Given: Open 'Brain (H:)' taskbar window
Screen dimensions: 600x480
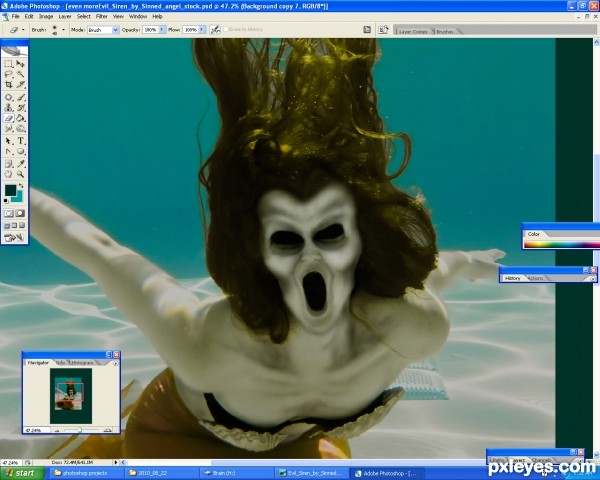Looking at the screenshot, I should (x=236, y=473).
